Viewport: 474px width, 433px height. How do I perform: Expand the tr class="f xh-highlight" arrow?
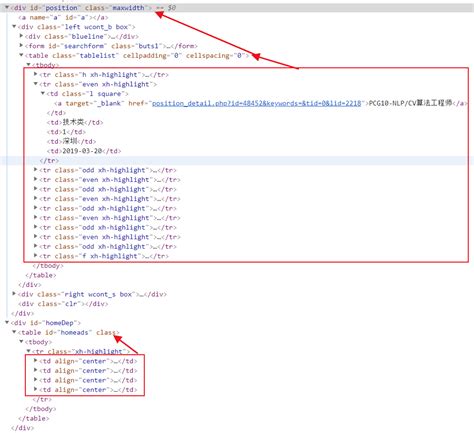(x=36, y=256)
